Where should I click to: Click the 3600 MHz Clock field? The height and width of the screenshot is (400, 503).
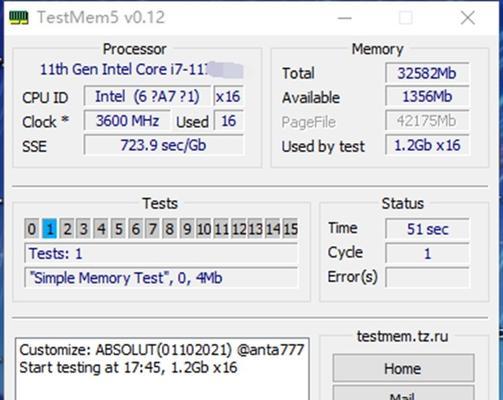coord(127,121)
